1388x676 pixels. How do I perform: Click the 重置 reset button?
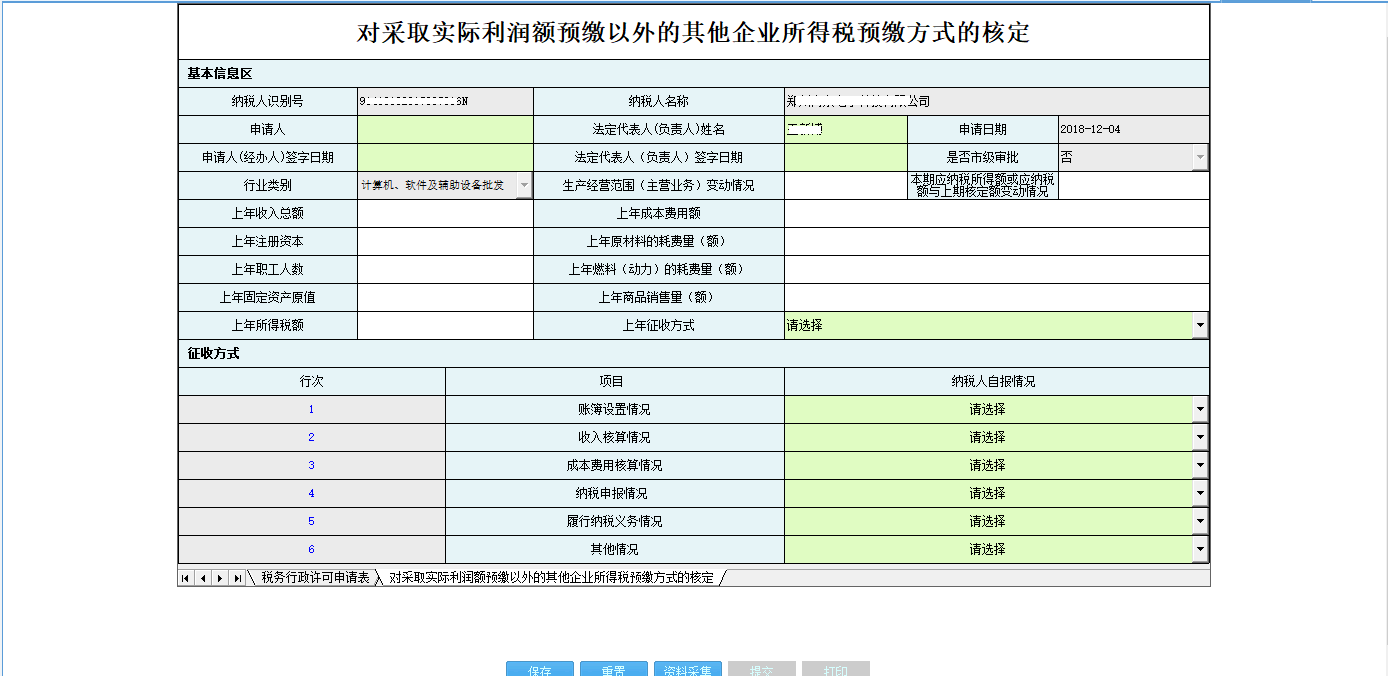(x=613, y=670)
